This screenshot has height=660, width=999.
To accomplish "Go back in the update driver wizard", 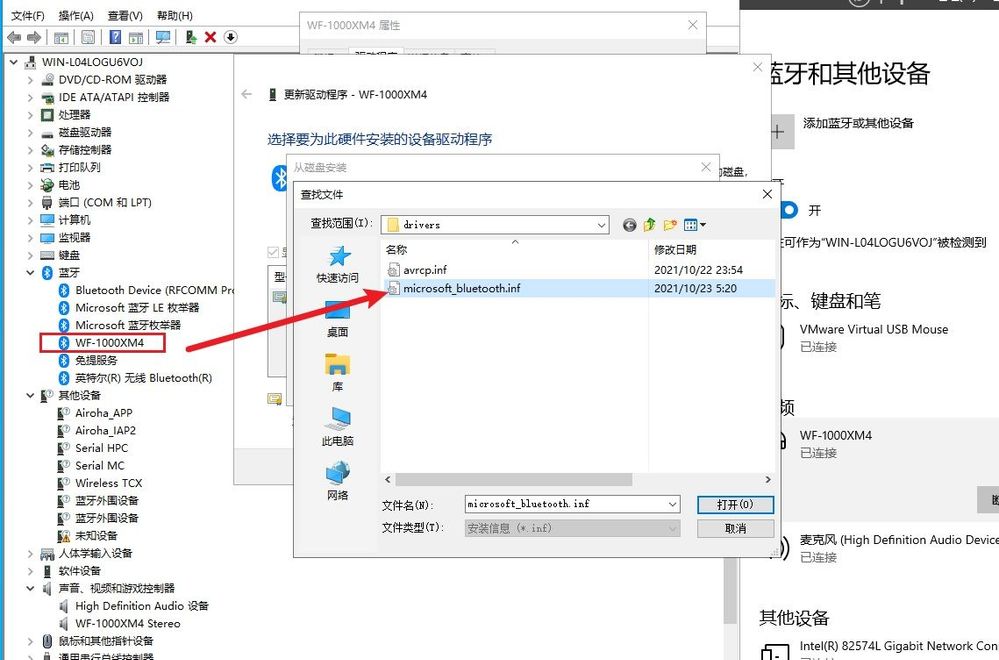I will point(247,94).
